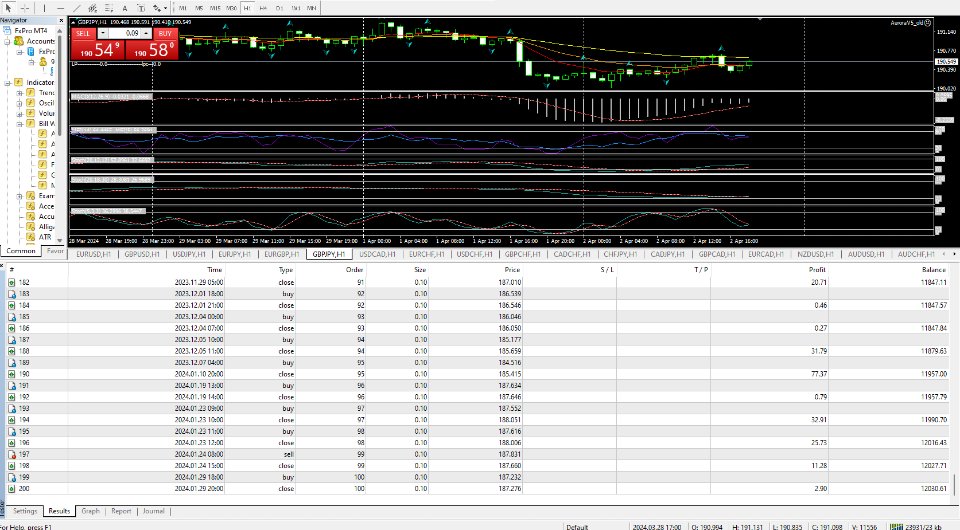
Task: Expand the Oscillators indicators node
Action: [20, 103]
